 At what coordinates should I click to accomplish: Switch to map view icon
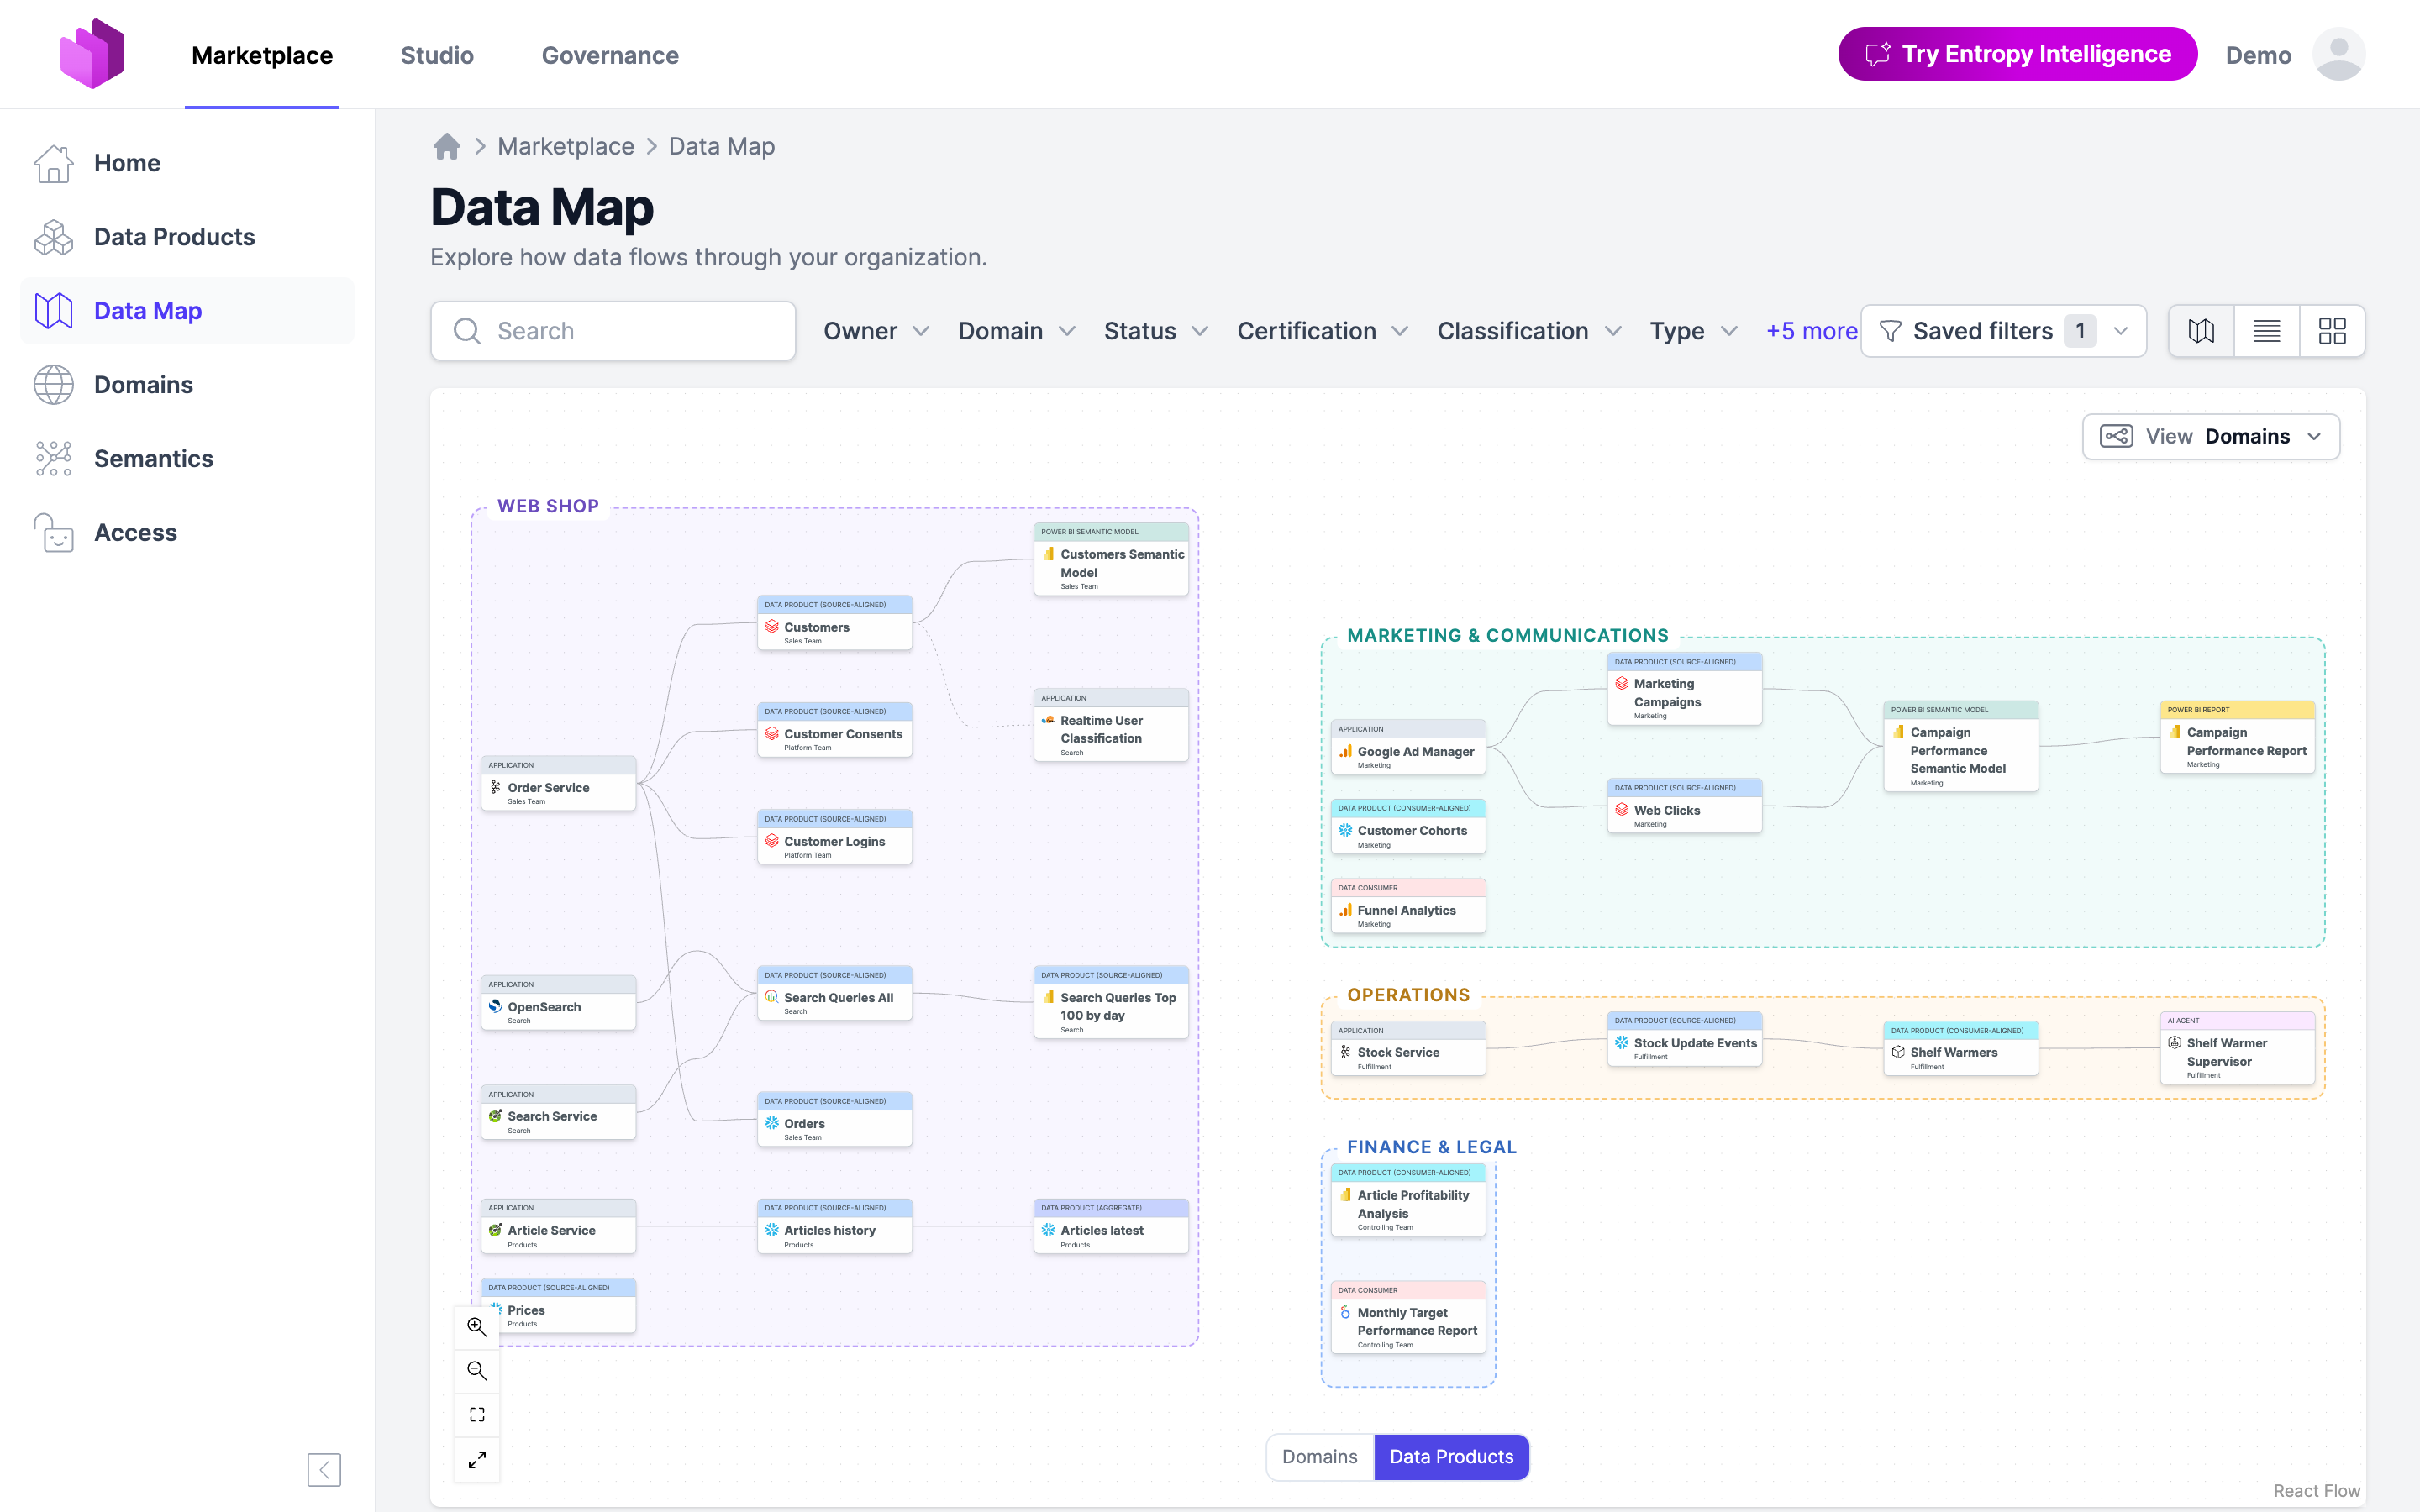pyautogui.click(x=2201, y=331)
